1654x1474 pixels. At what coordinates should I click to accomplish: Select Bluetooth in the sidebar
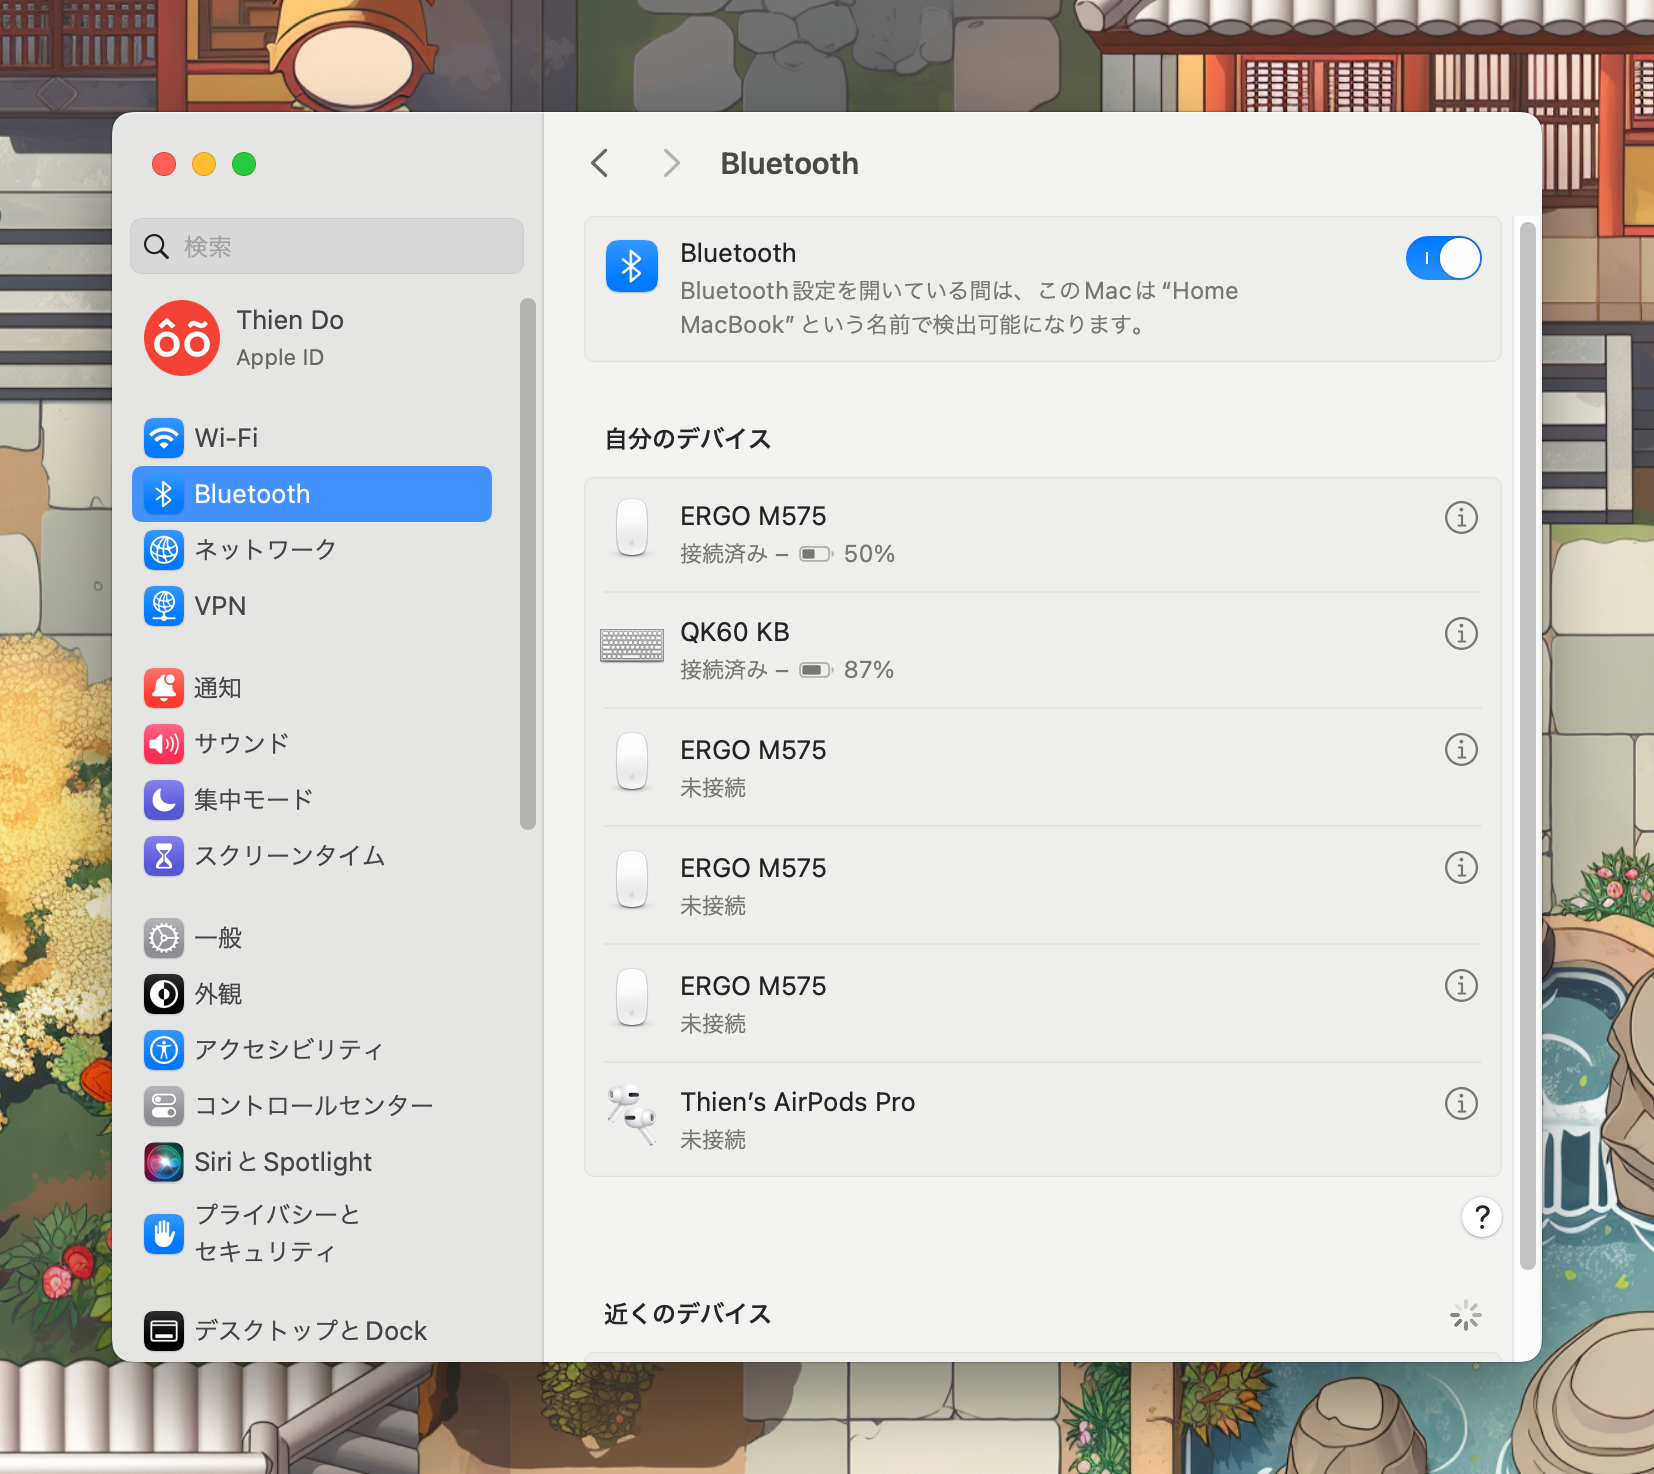pos(312,494)
